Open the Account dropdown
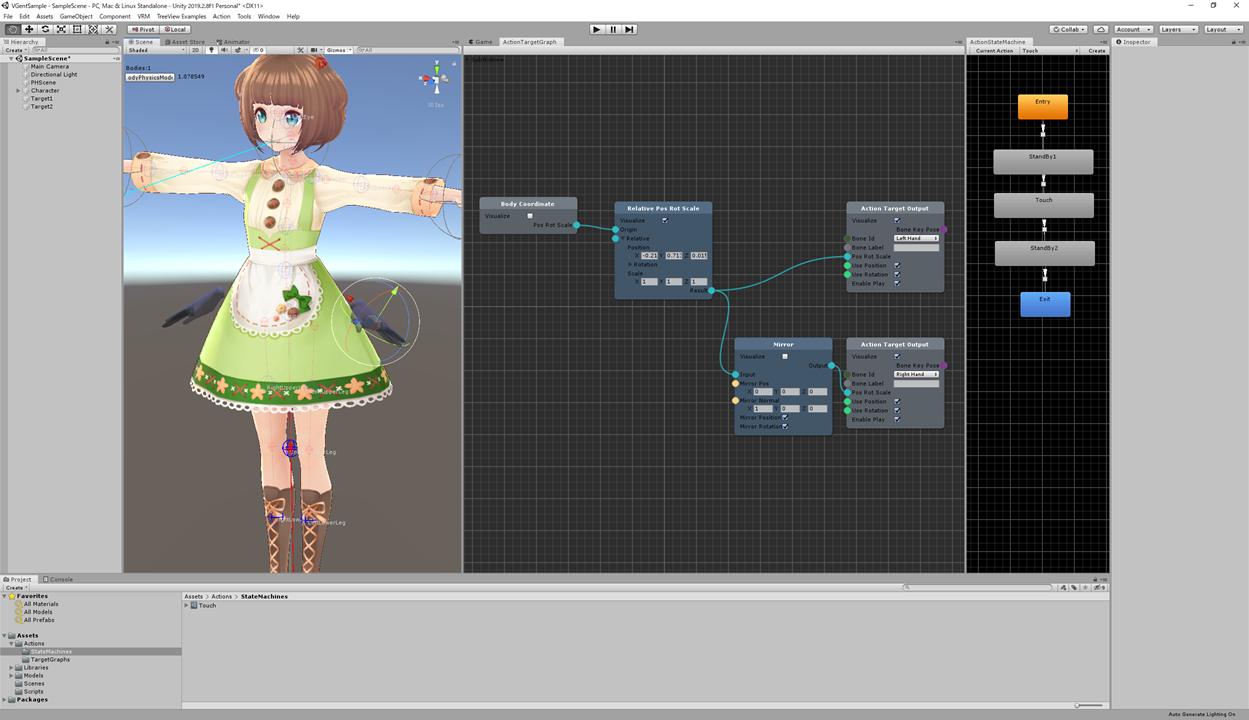 pyautogui.click(x=1132, y=29)
